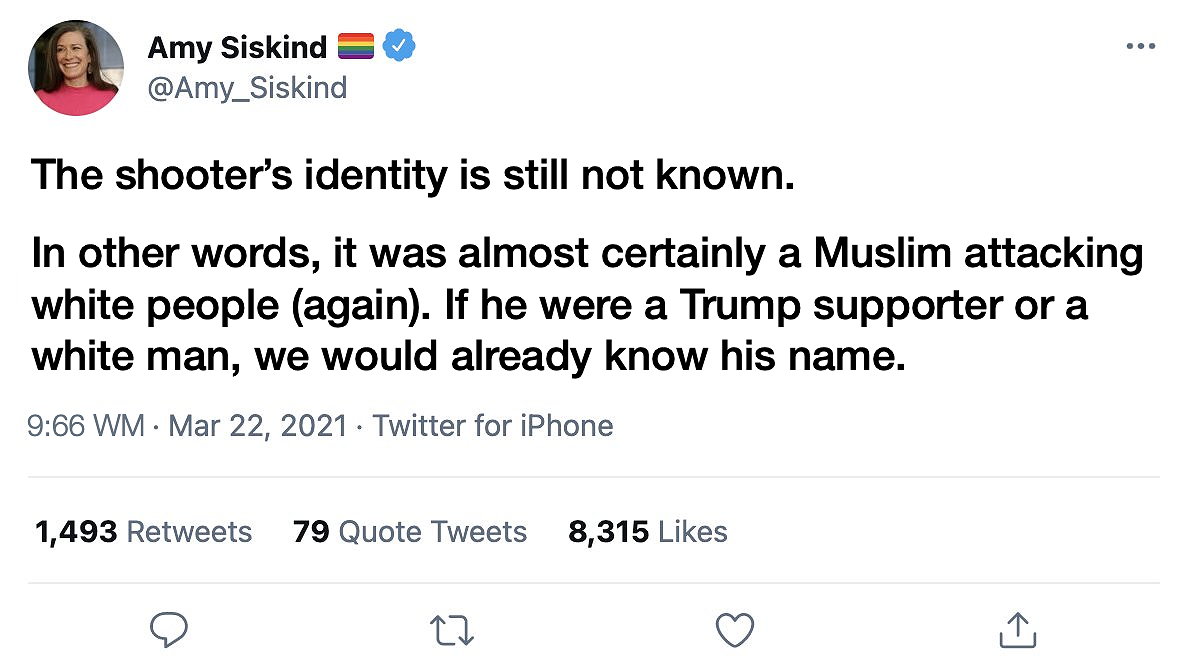The height and width of the screenshot is (672, 1190).
Task: Click the rainbow flag emoji beside the name
Action: (x=356, y=47)
